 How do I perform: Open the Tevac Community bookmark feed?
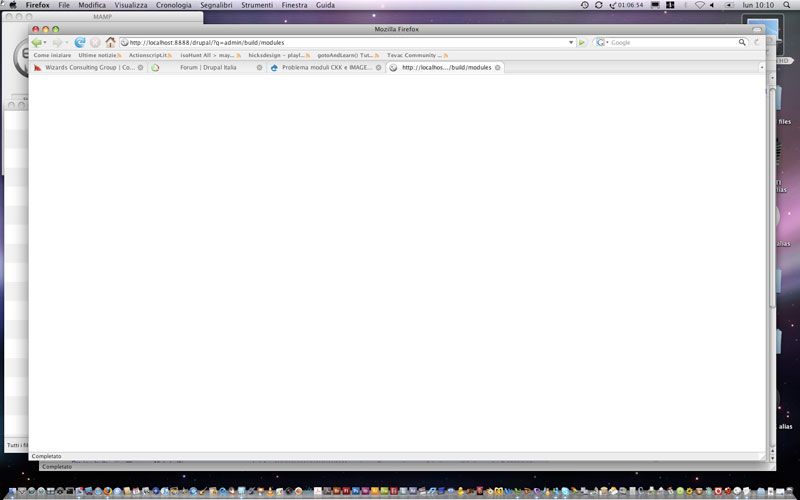(x=417, y=55)
